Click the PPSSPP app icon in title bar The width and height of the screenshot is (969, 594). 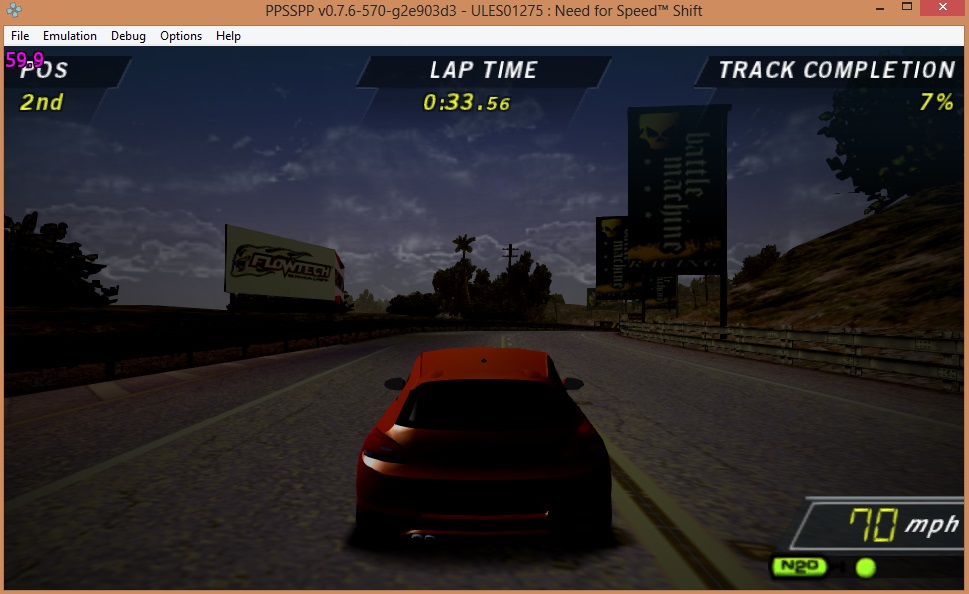click(x=13, y=11)
